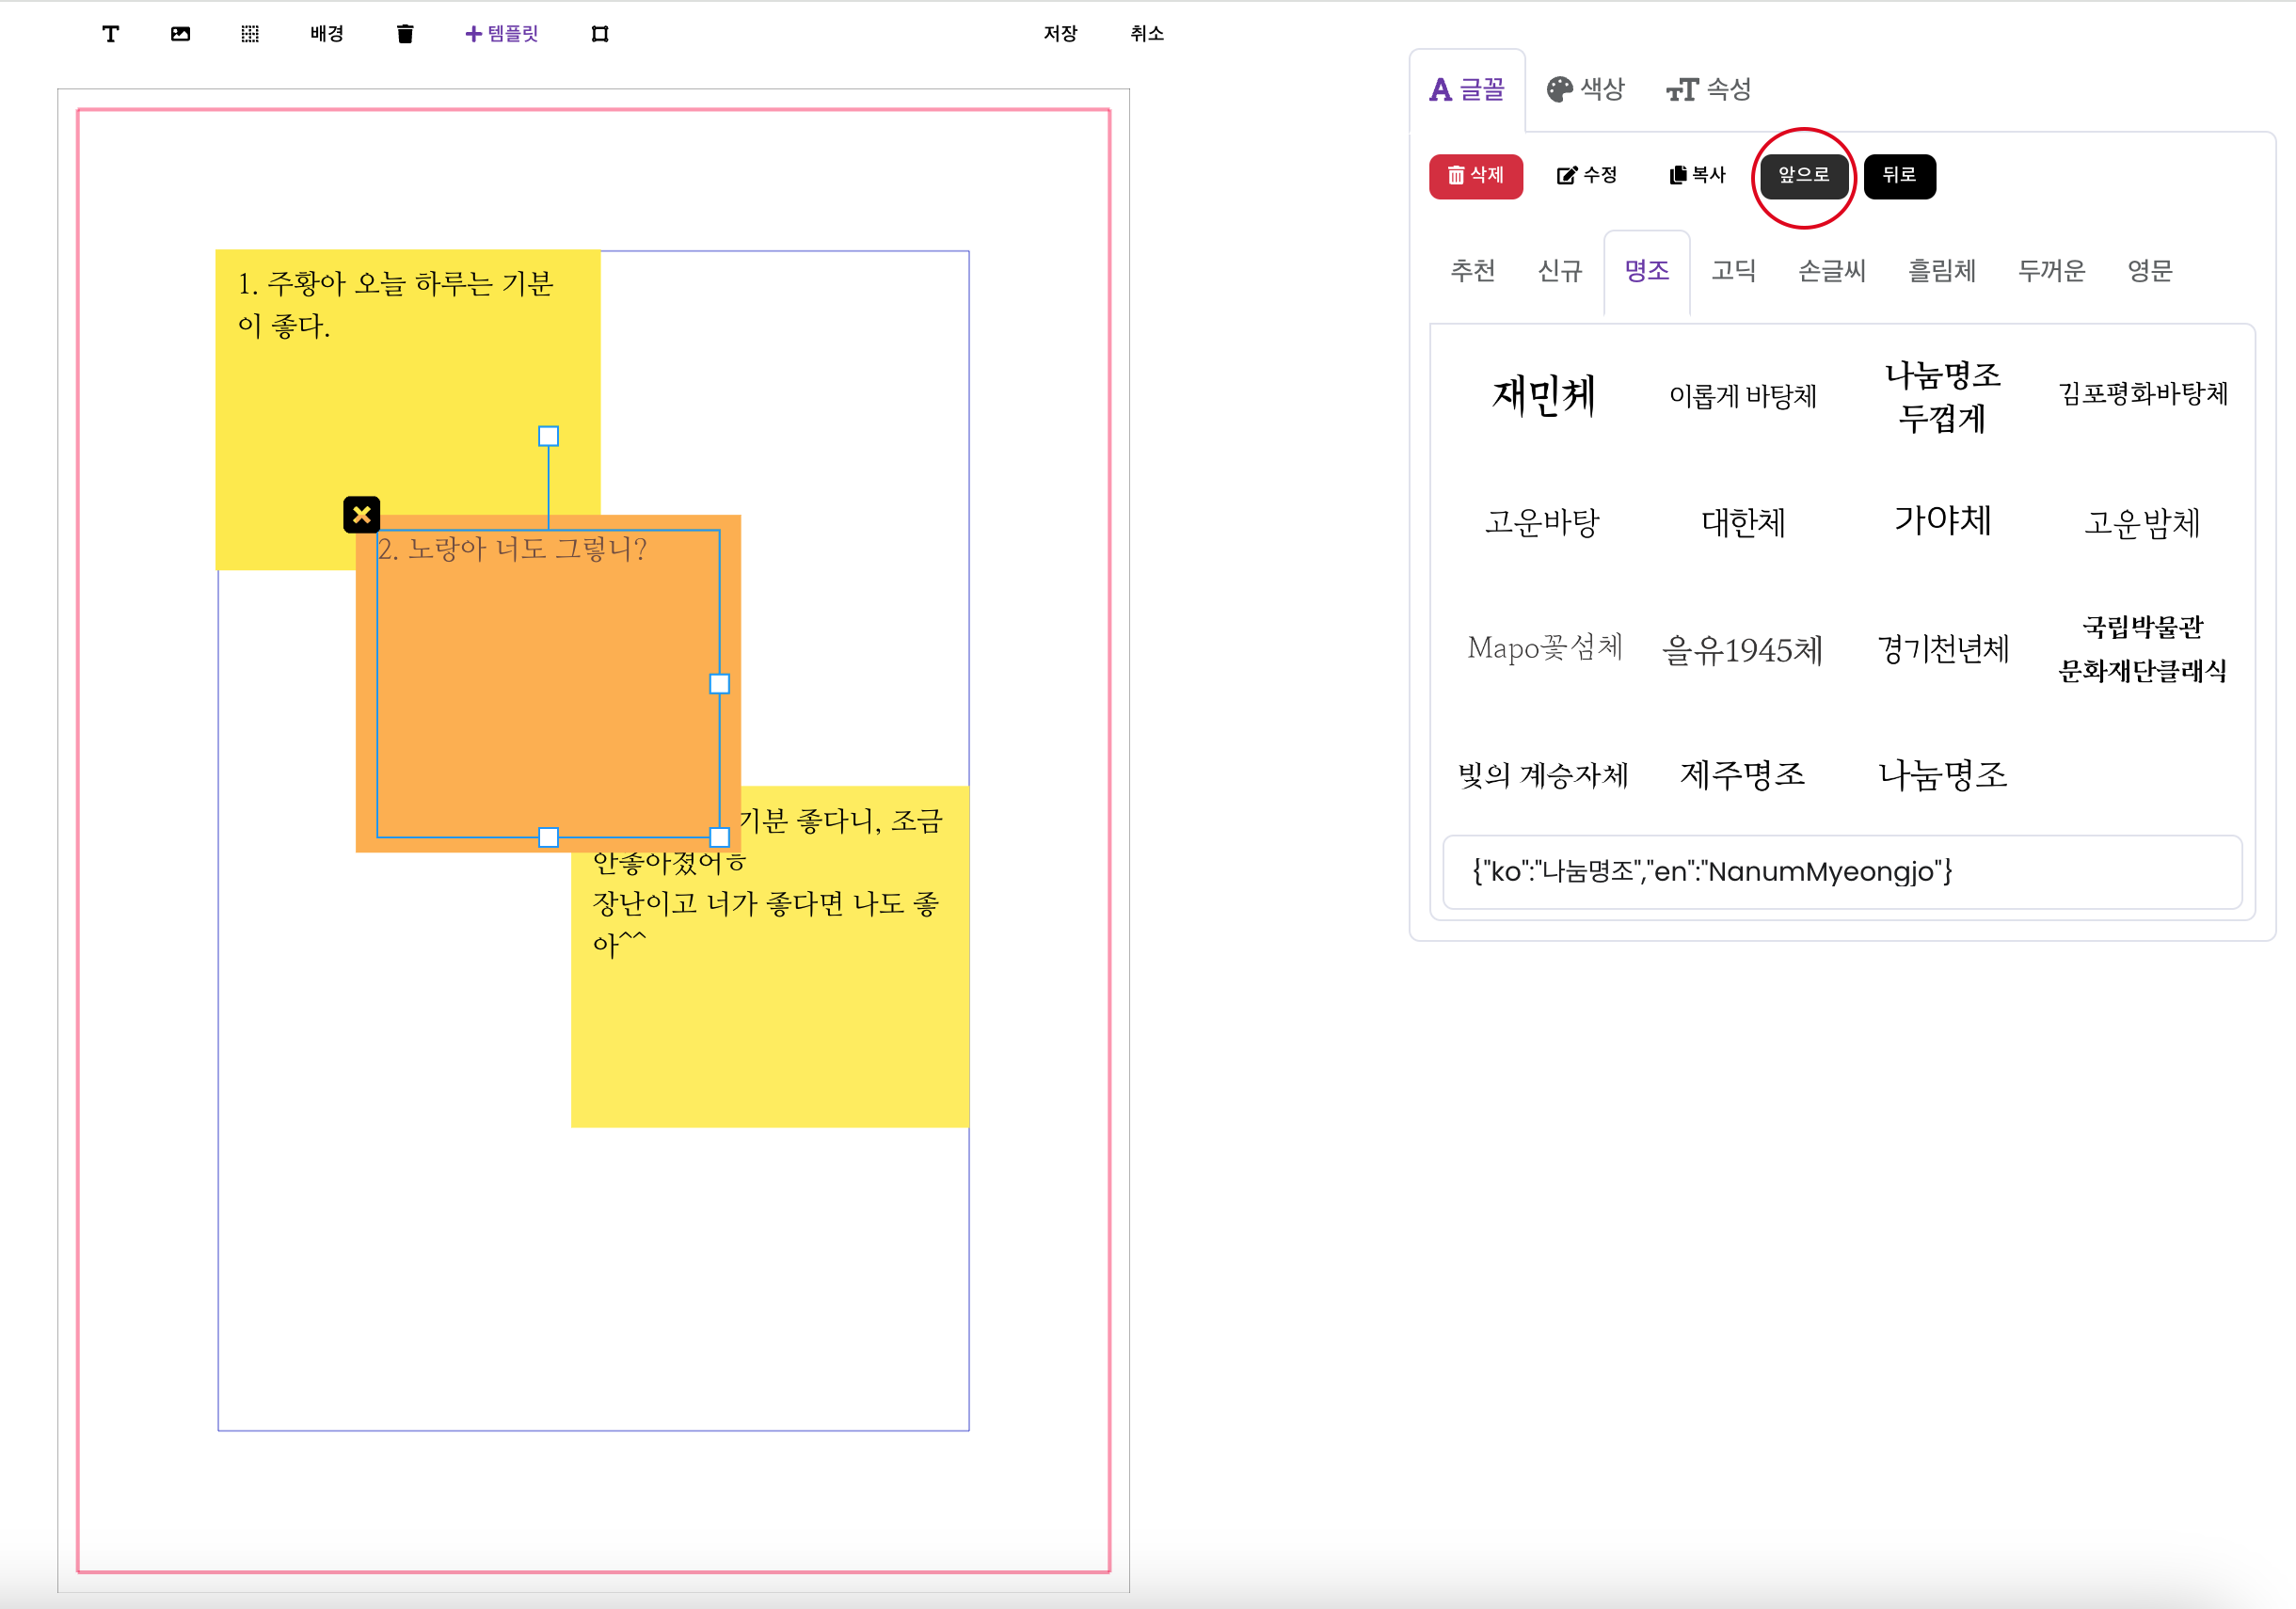Screen dimensions: 2296x1609
Task: Click the +템플릿 template button
Action: (502, 34)
